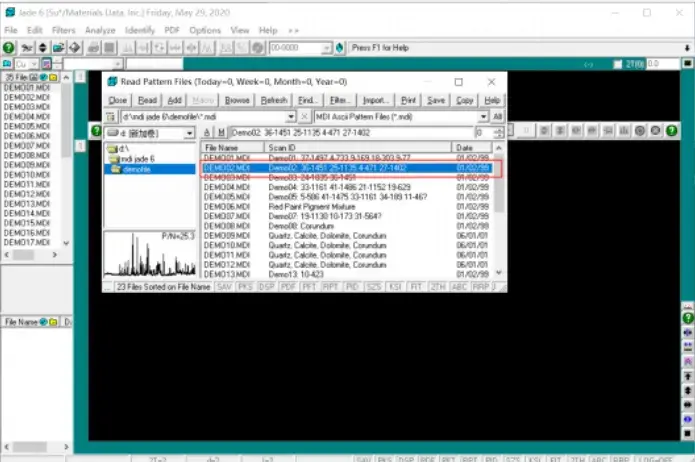Click the Scan ID column header
This screenshot has height=462, width=695.
pyautogui.click(x=358, y=148)
